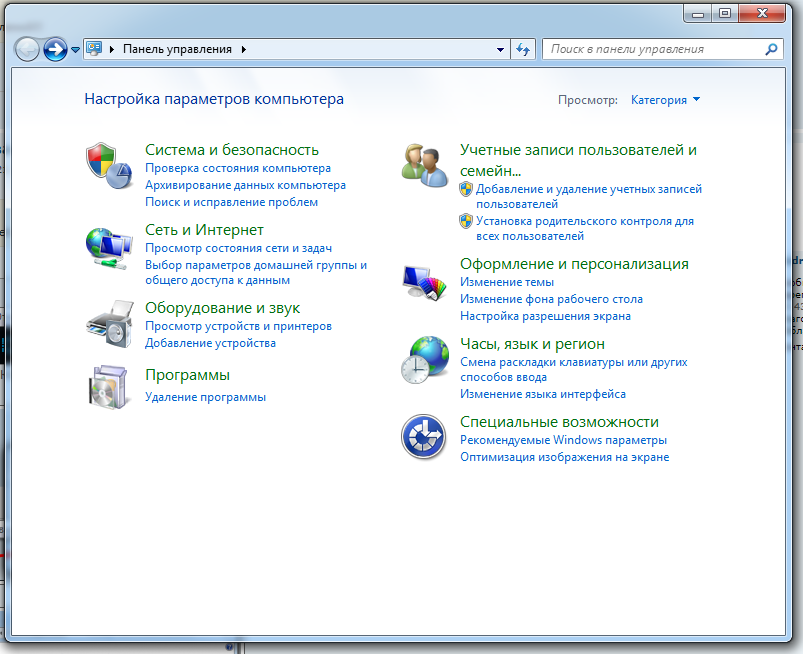This screenshot has height=654, width=803.
Task: Click Изменение темы link
Action: pyautogui.click(x=506, y=282)
